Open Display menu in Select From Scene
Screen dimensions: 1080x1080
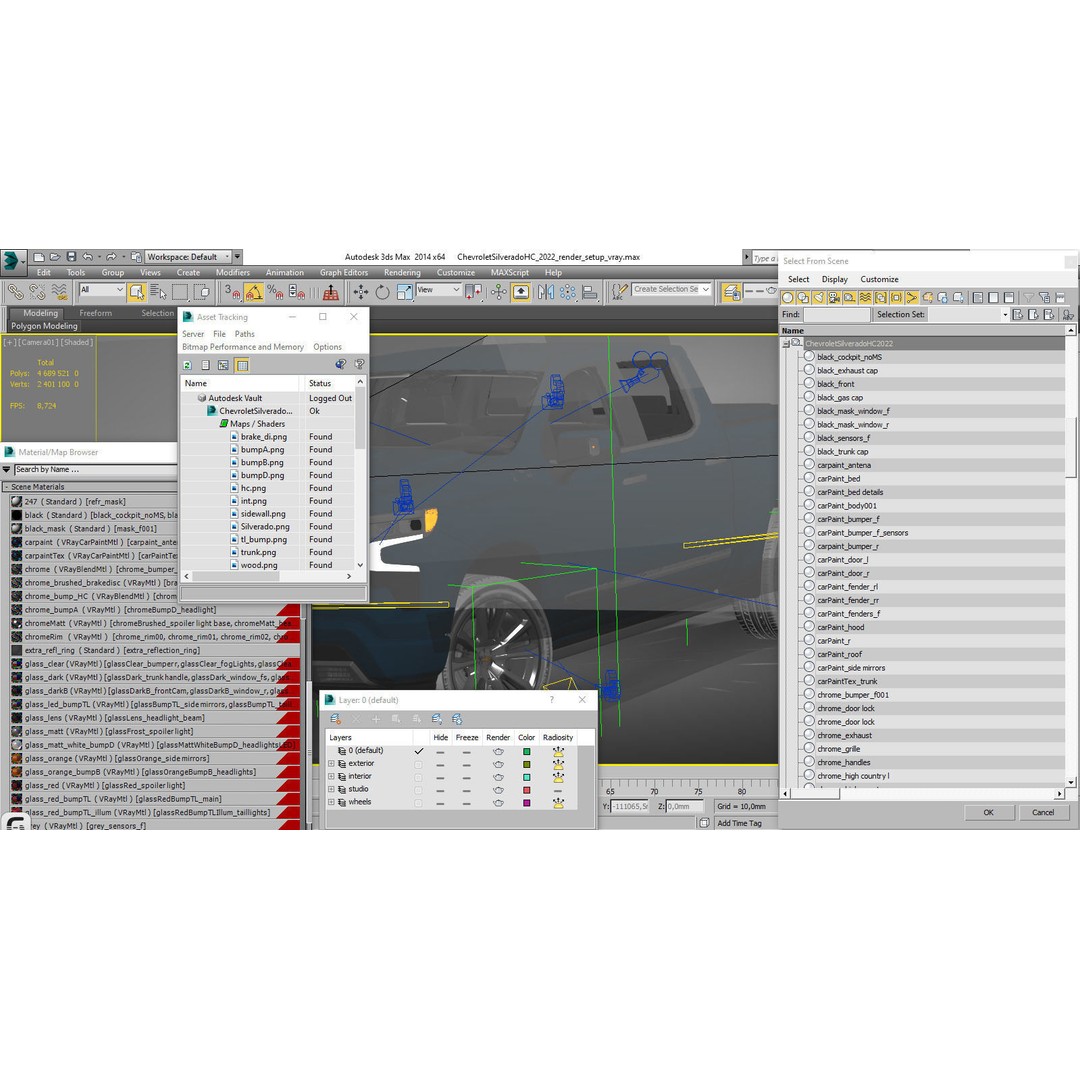835,280
